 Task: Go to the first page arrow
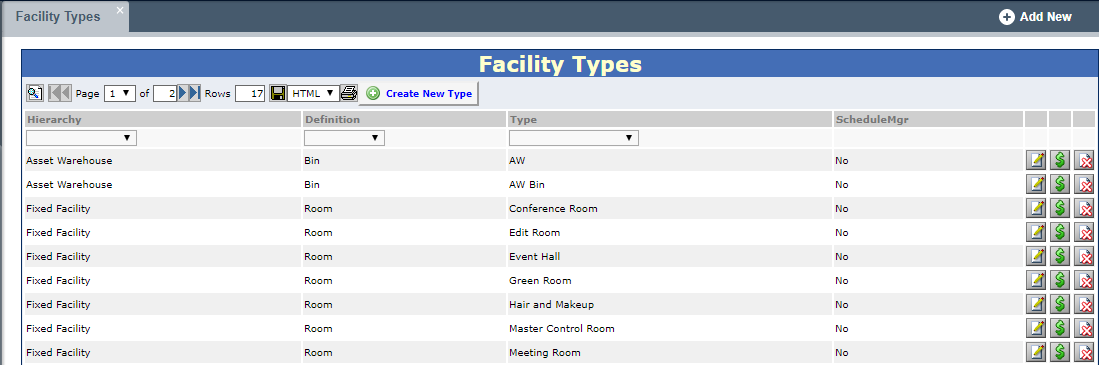(x=59, y=93)
